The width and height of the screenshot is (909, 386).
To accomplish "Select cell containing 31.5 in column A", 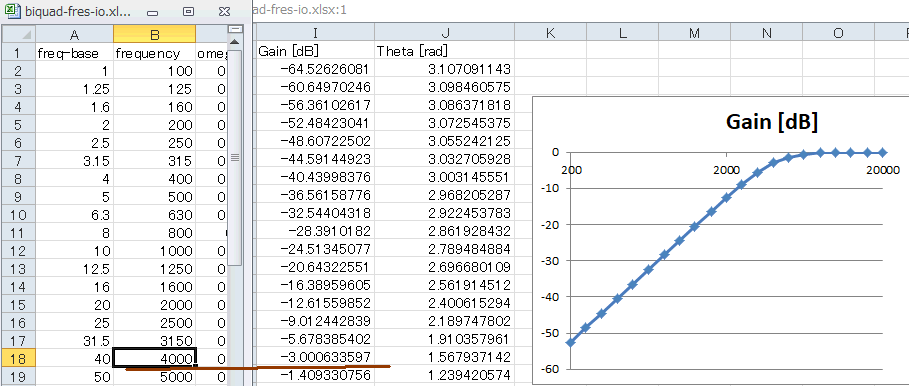I will pyautogui.click(x=74, y=341).
